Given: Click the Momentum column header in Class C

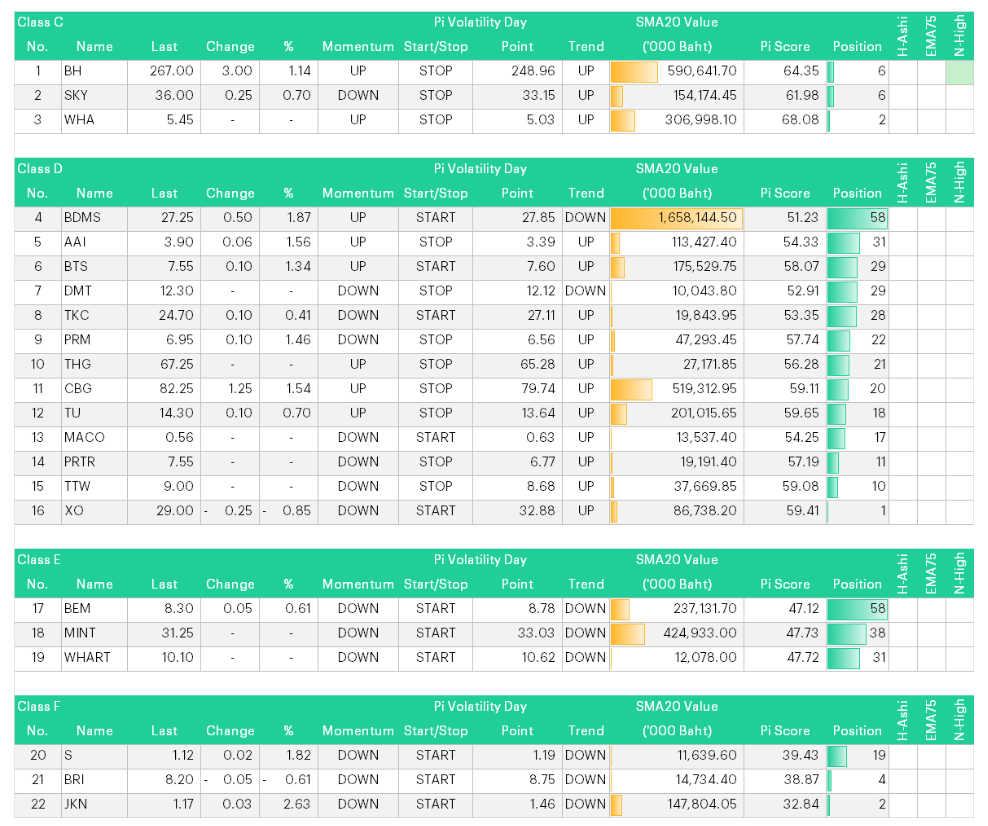Looking at the screenshot, I should [x=358, y=47].
